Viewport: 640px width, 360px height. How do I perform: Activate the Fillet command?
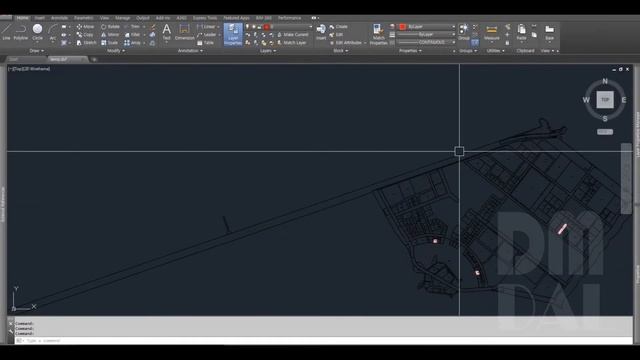click(132, 35)
